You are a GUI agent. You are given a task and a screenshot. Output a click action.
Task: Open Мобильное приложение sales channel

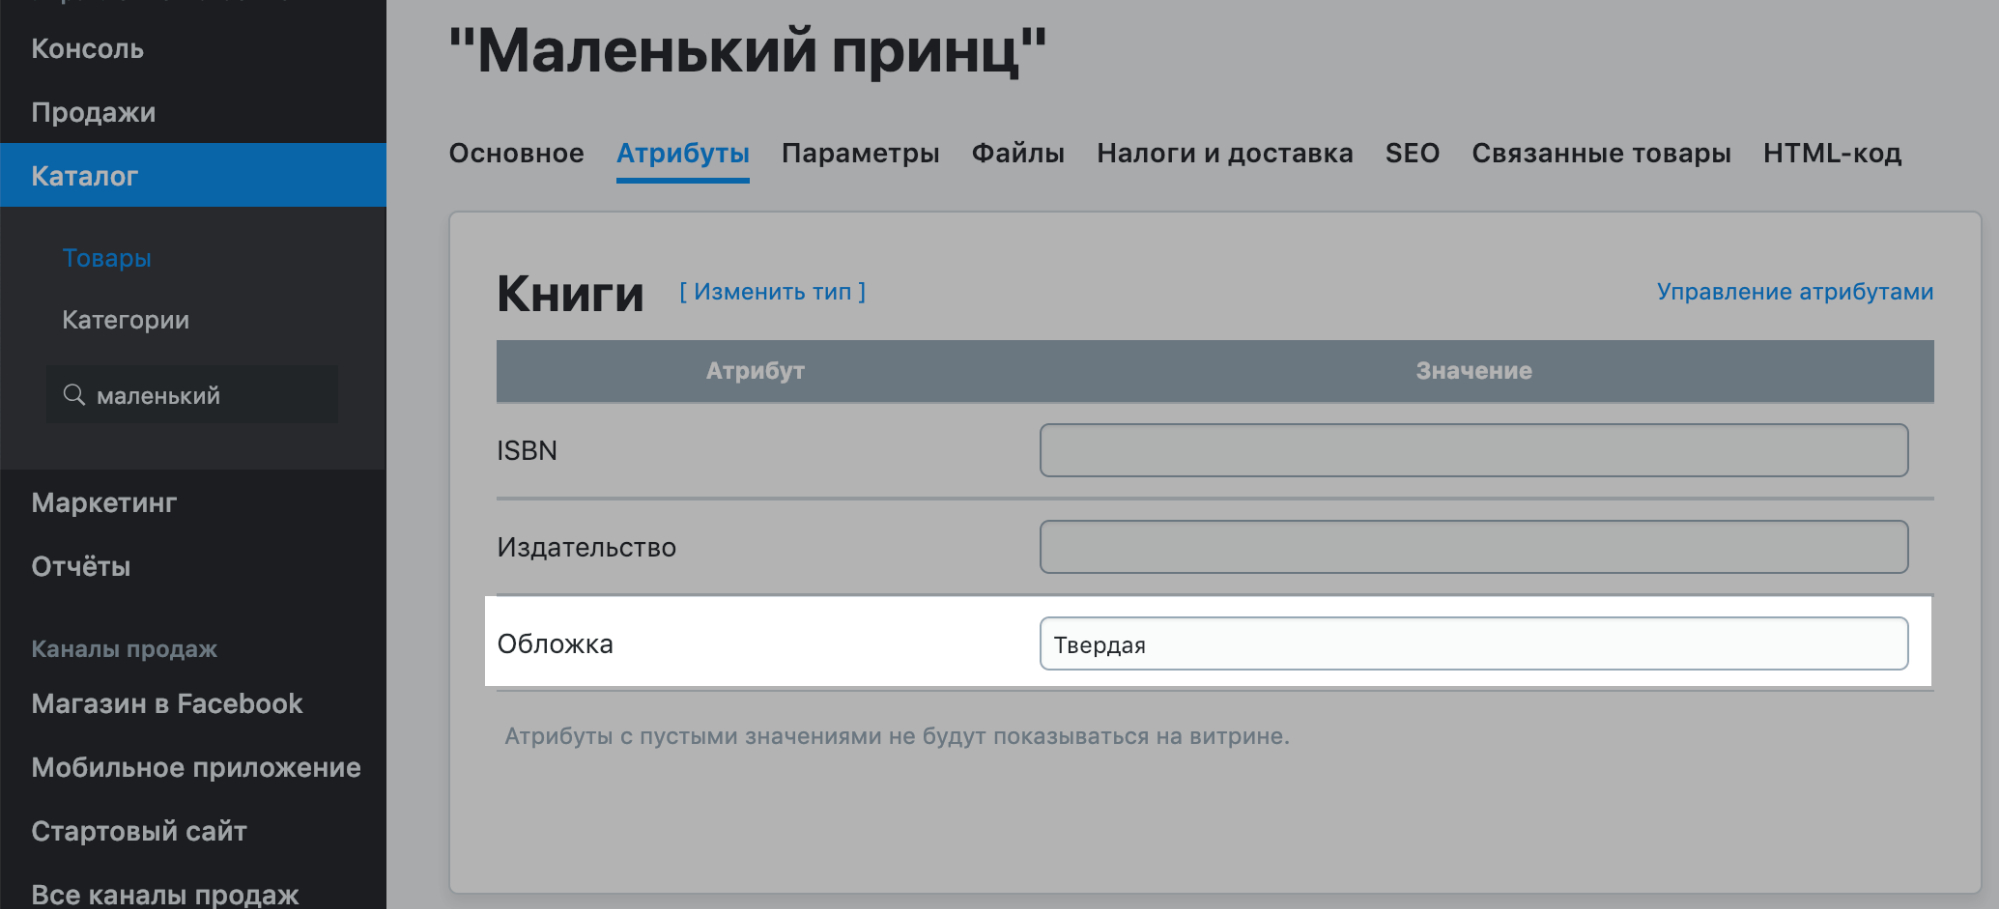click(x=196, y=767)
